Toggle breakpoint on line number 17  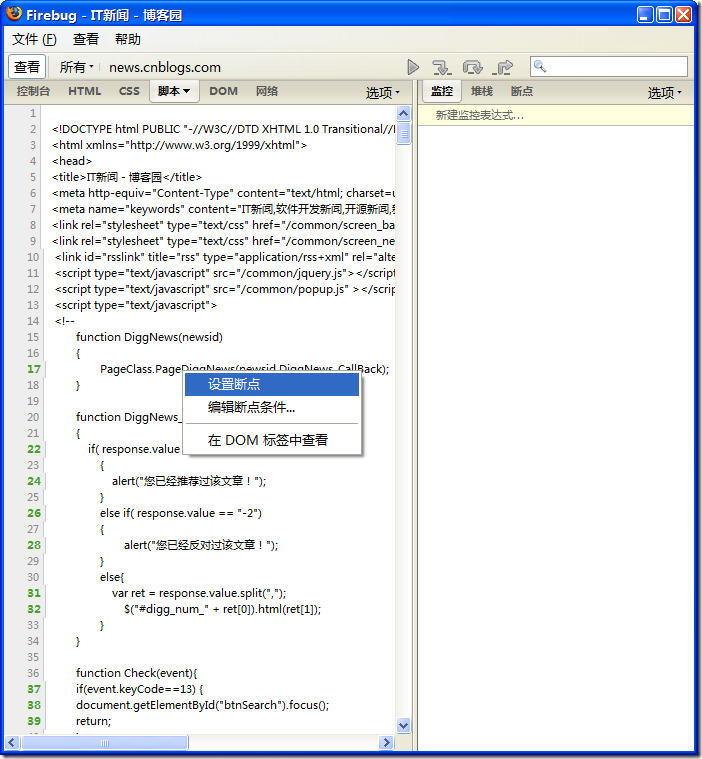[33, 369]
